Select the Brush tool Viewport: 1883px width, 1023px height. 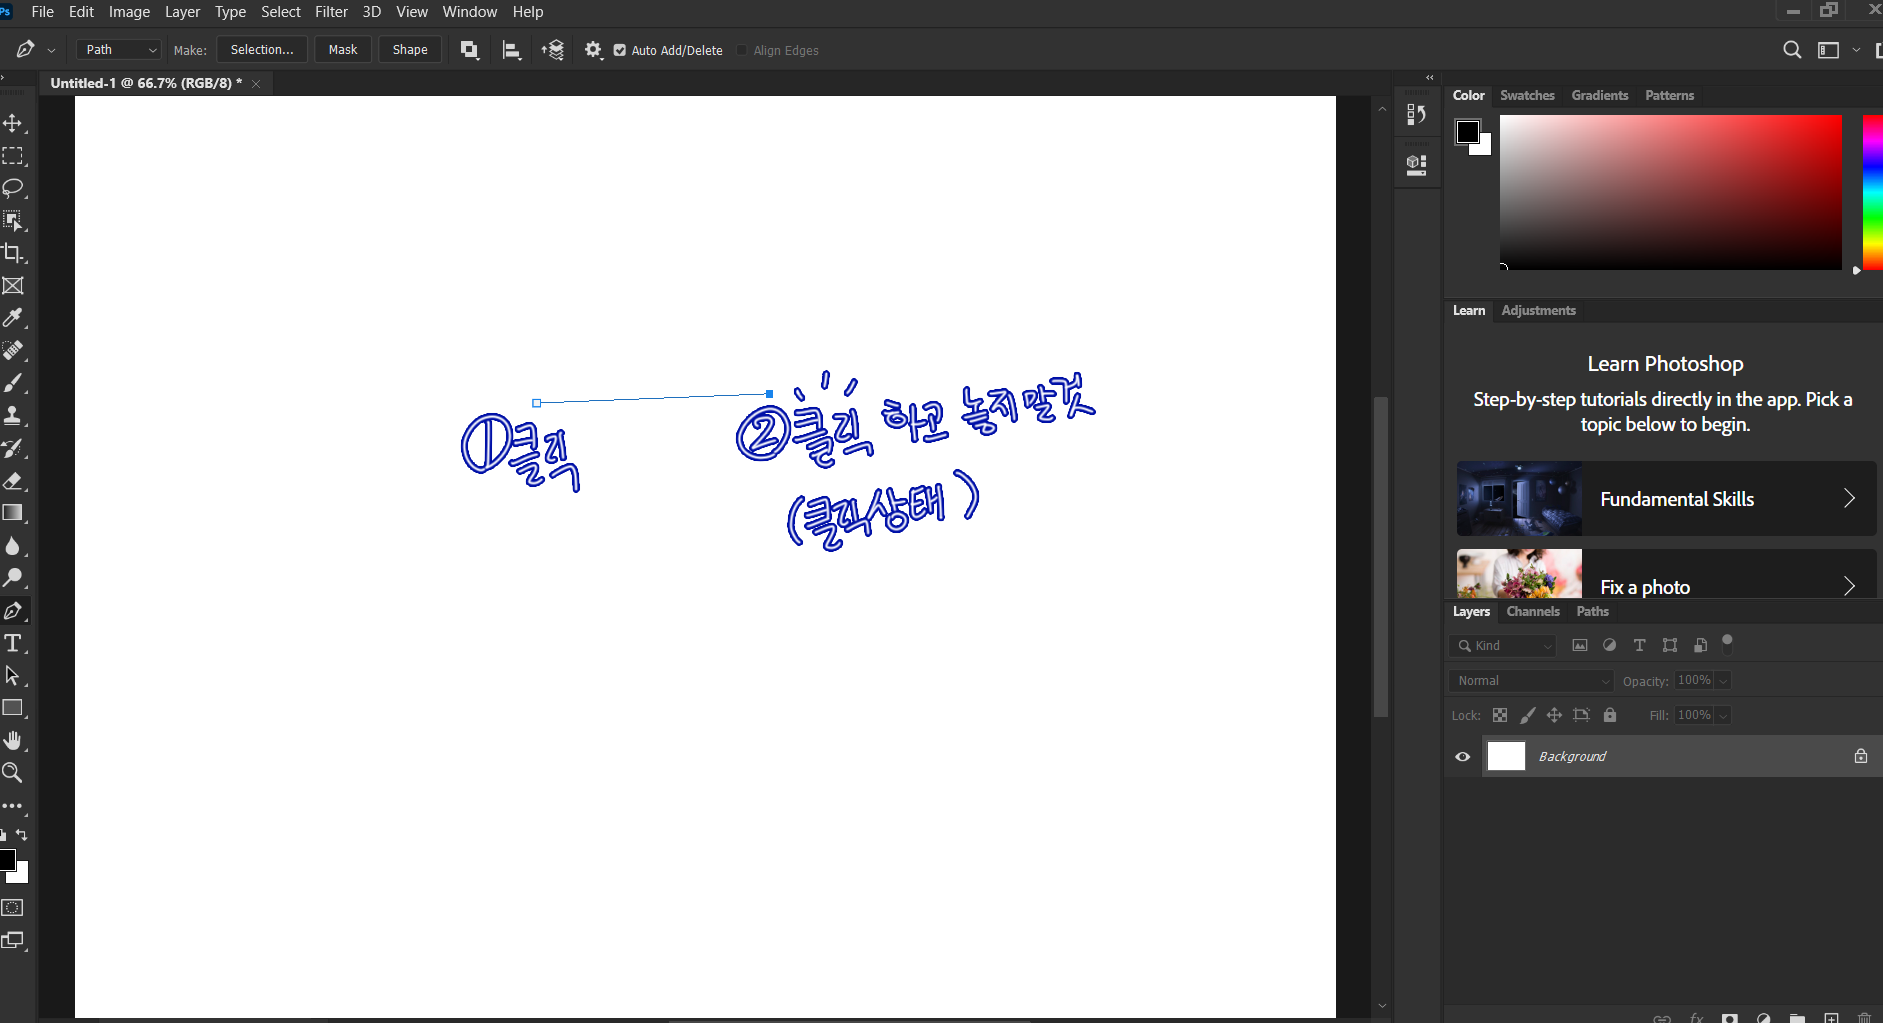(13, 383)
